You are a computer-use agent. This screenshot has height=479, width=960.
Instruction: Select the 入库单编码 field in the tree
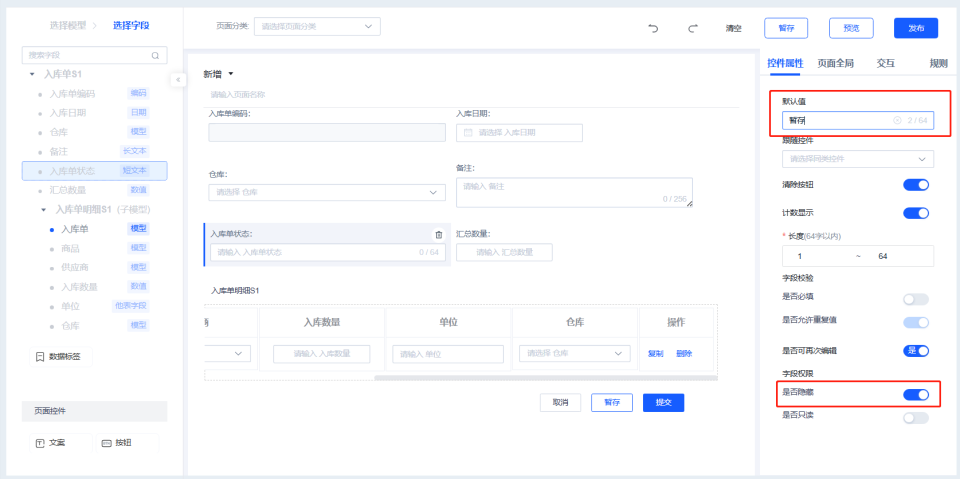[94, 94]
